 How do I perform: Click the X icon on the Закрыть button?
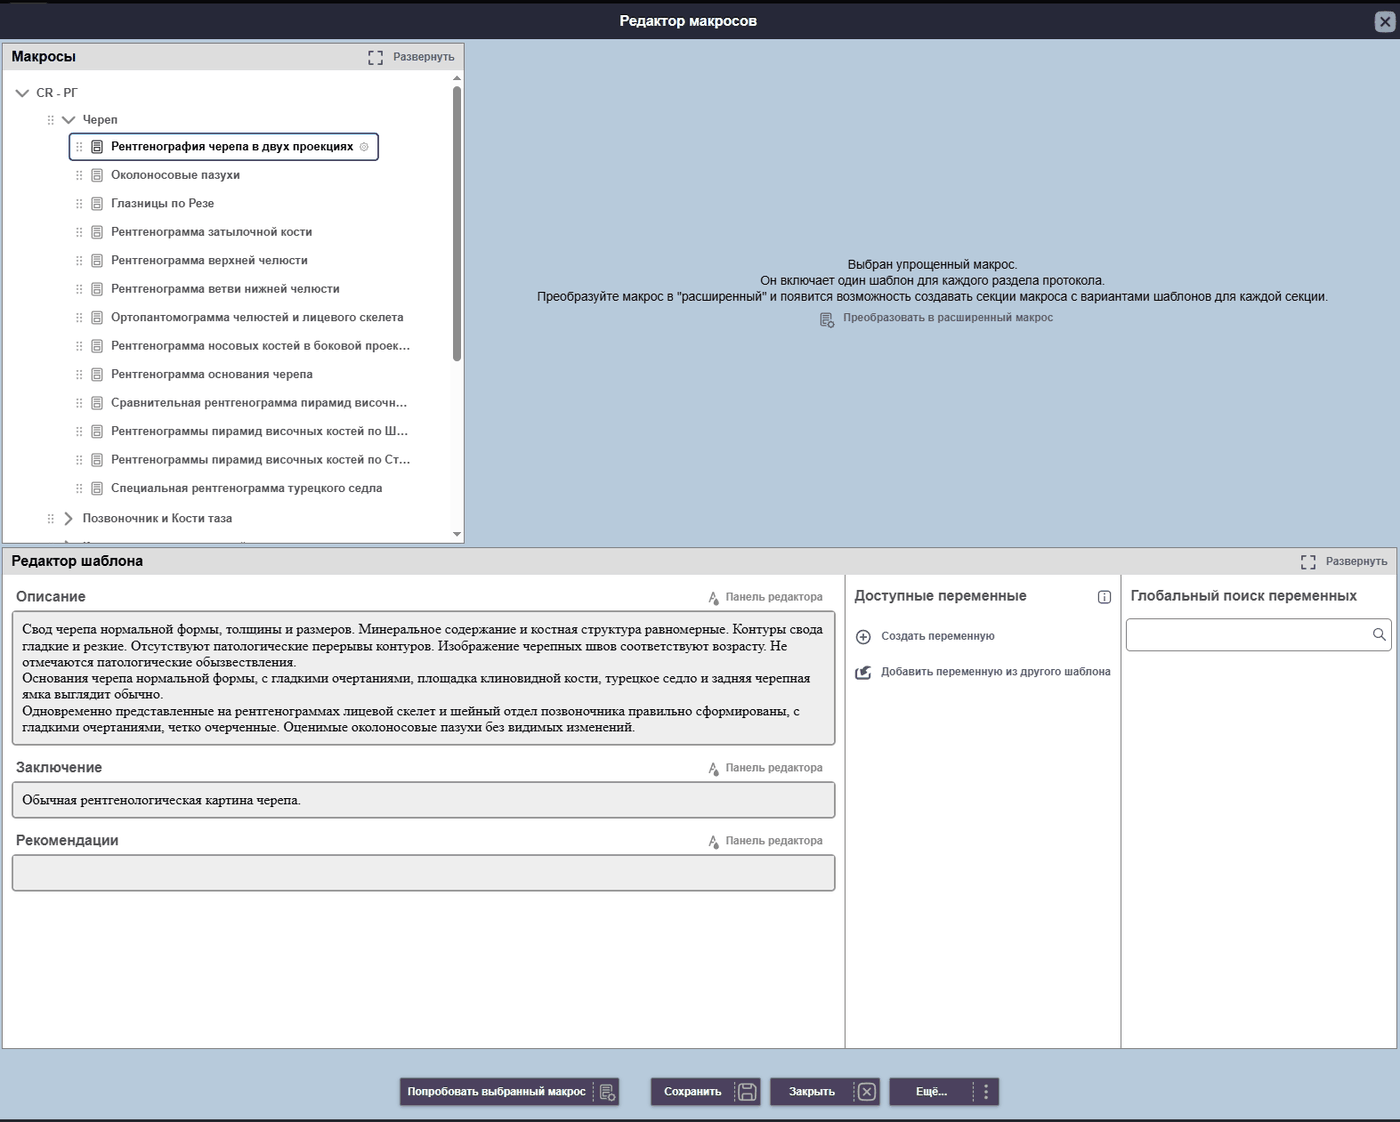[867, 1091]
